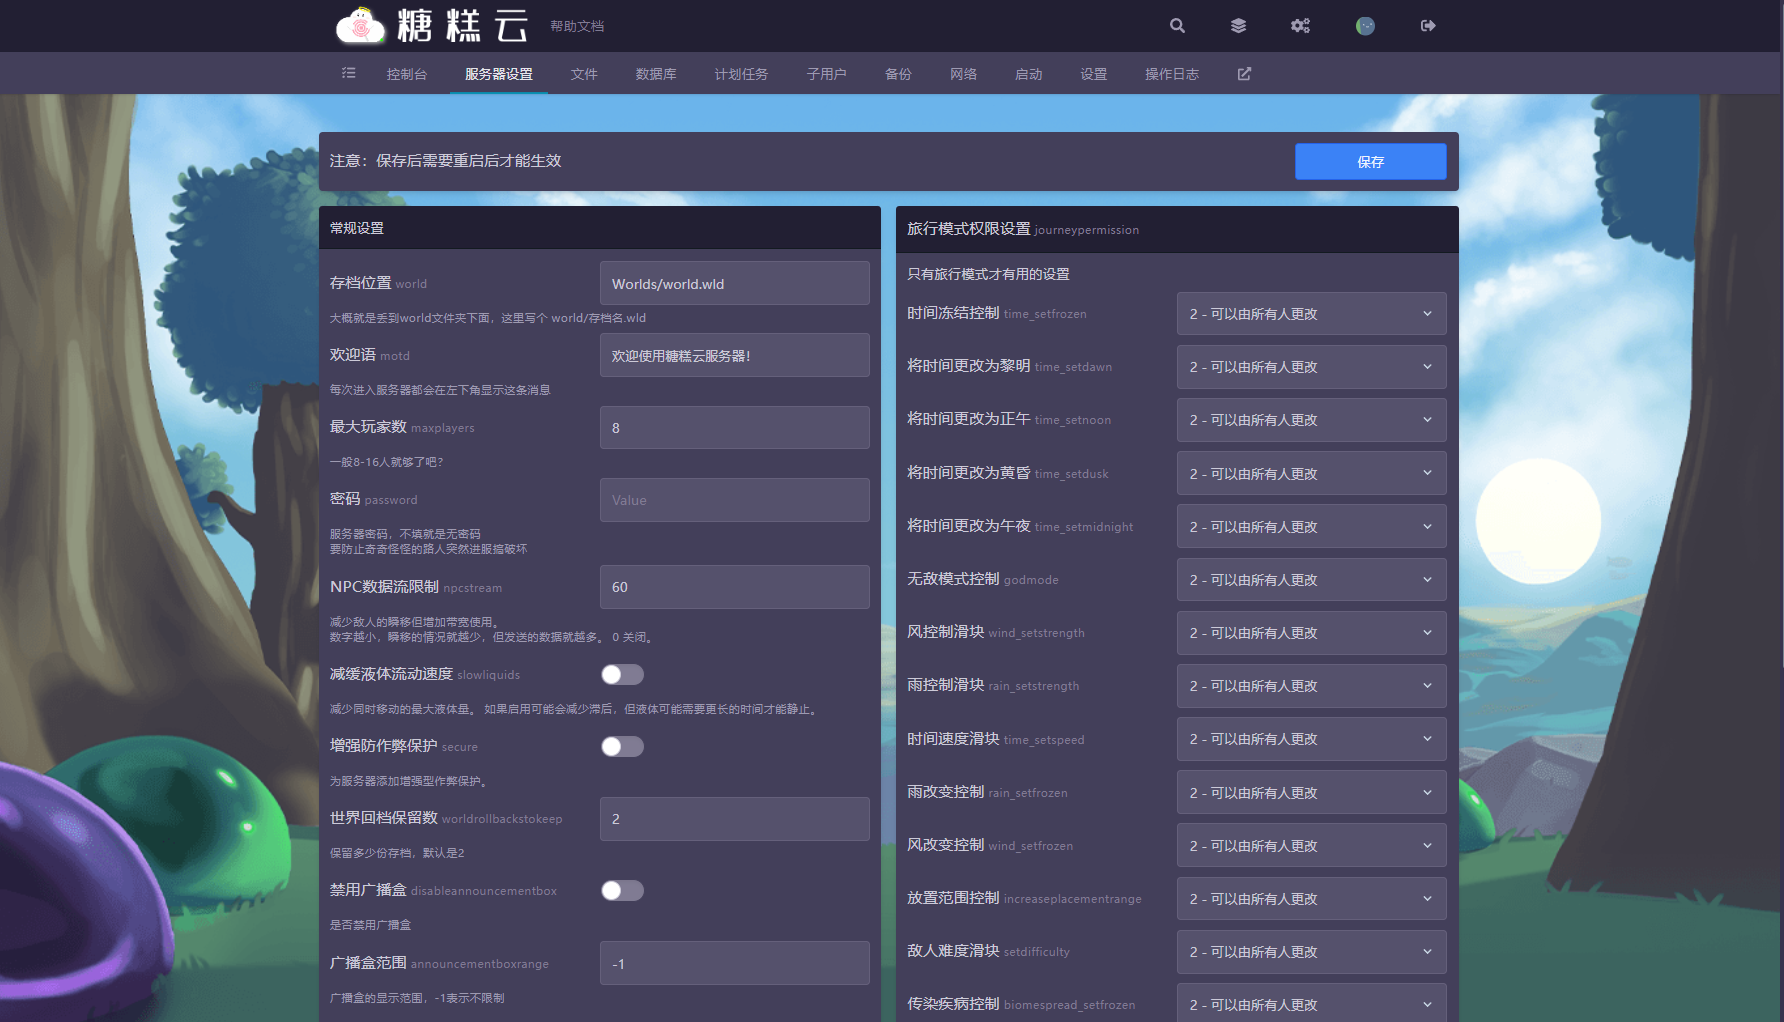Open the 无敌模式控制 godmode dropdown
This screenshot has width=1784, height=1022.
[x=1311, y=580]
